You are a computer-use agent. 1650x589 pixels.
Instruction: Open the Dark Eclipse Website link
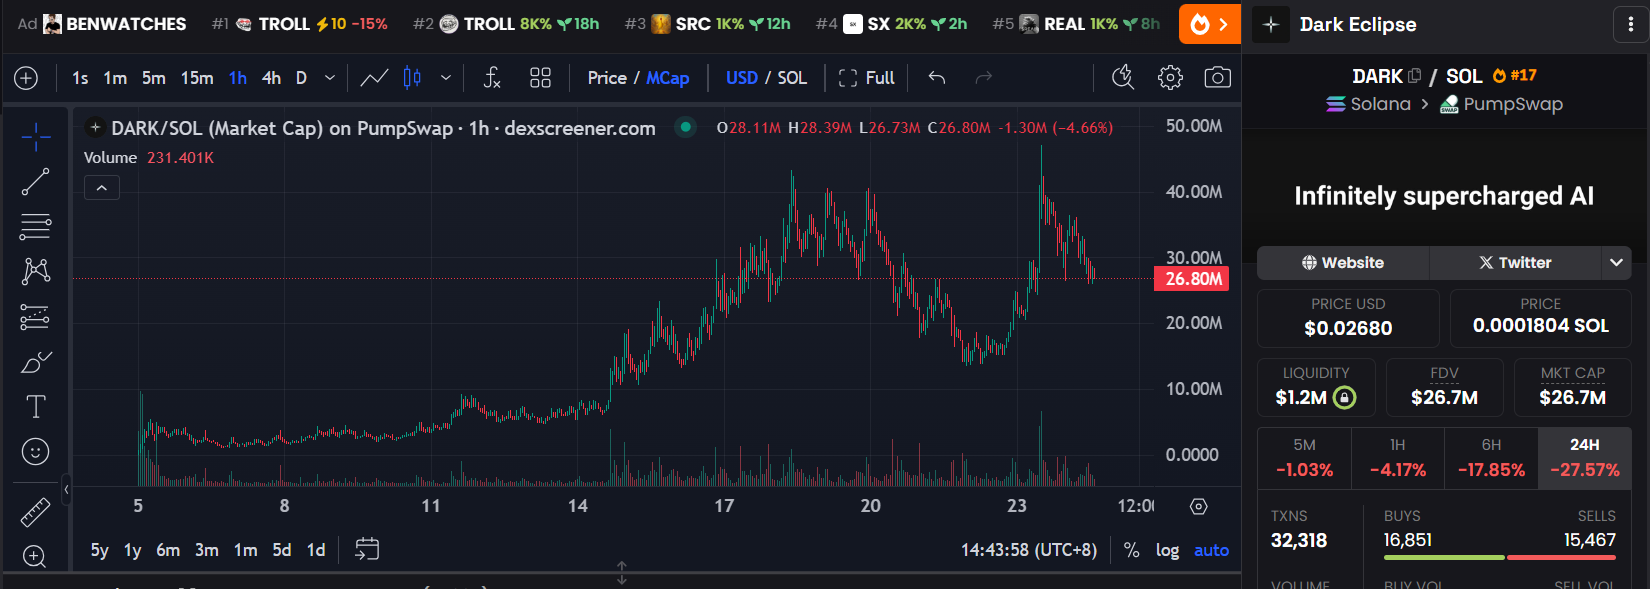(1343, 263)
